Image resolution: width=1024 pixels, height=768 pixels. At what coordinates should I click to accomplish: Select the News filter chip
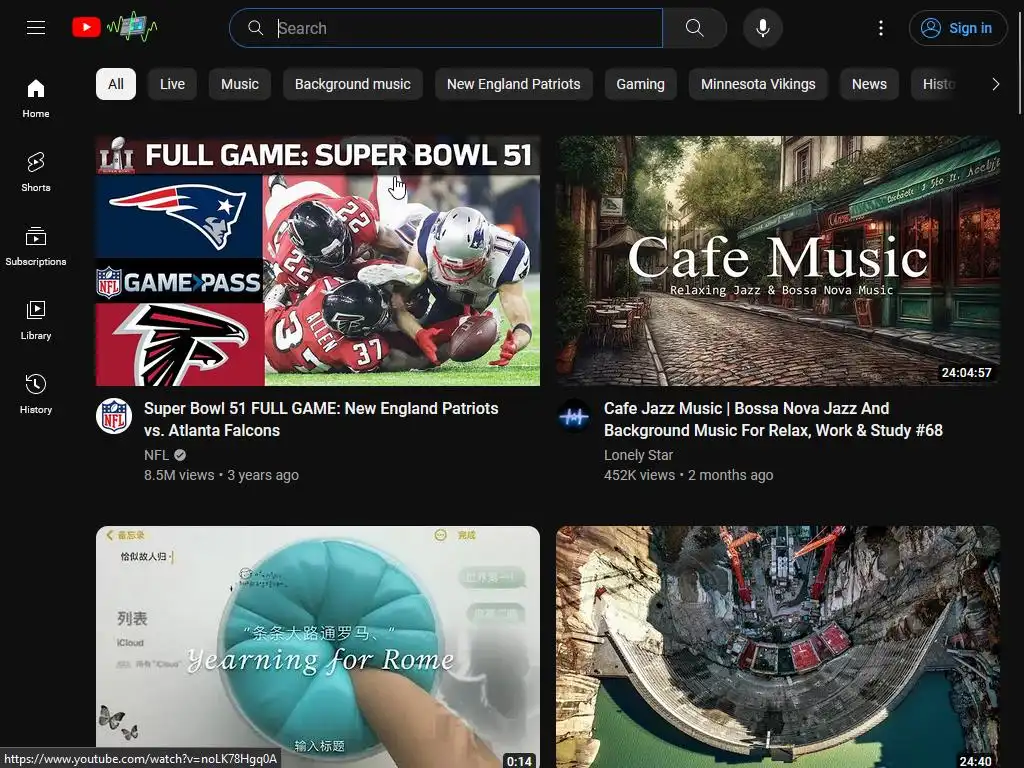[869, 84]
